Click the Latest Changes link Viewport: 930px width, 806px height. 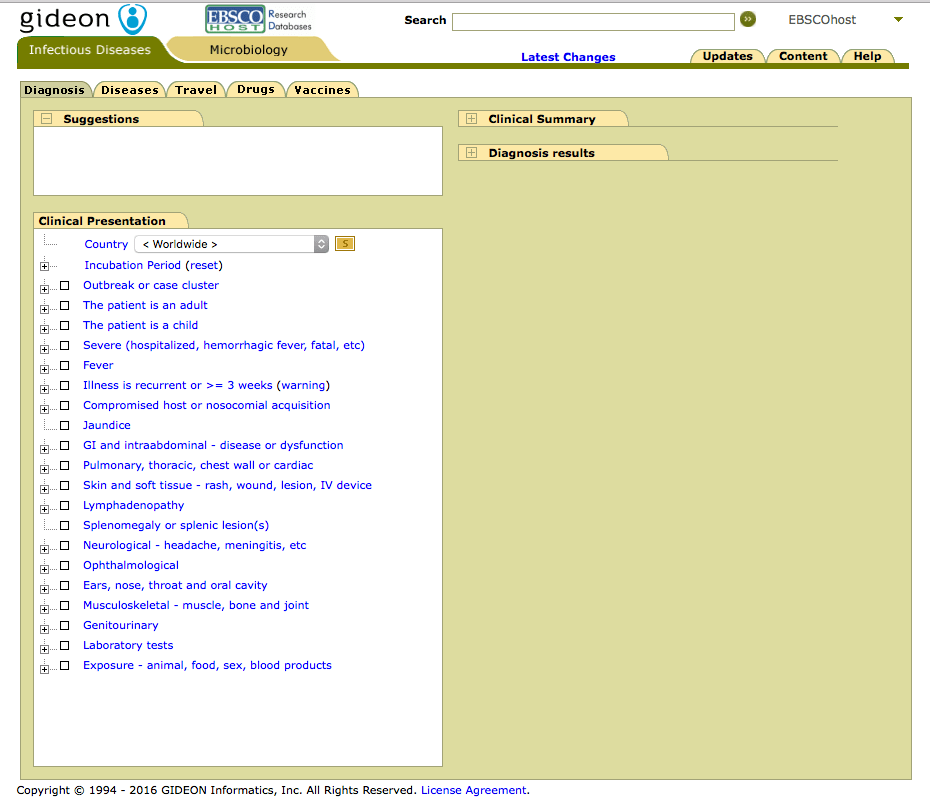[x=568, y=57]
